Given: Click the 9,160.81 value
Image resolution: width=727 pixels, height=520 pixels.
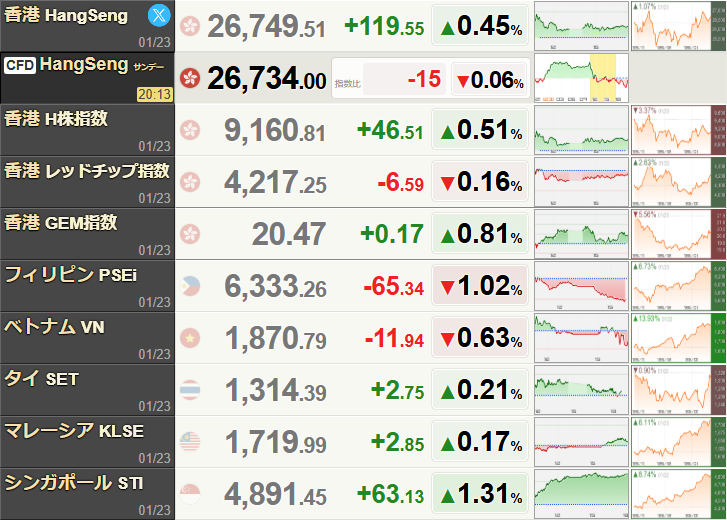Looking at the screenshot, I should [274, 130].
